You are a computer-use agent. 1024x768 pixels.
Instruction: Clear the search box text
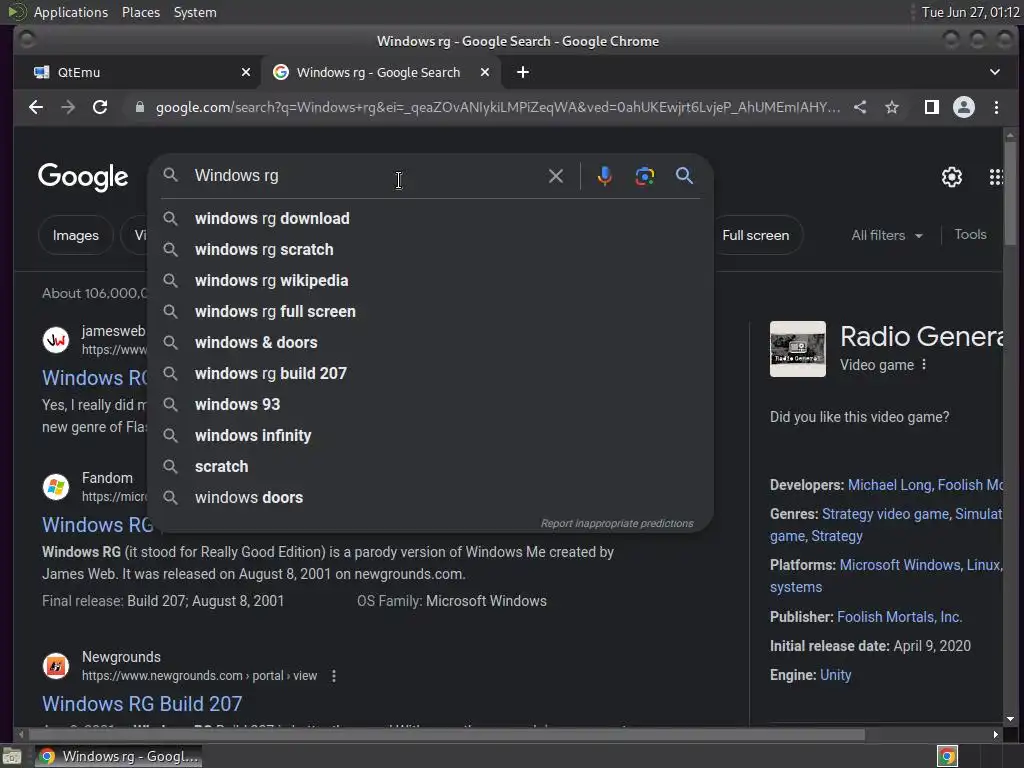[x=556, y=176]
